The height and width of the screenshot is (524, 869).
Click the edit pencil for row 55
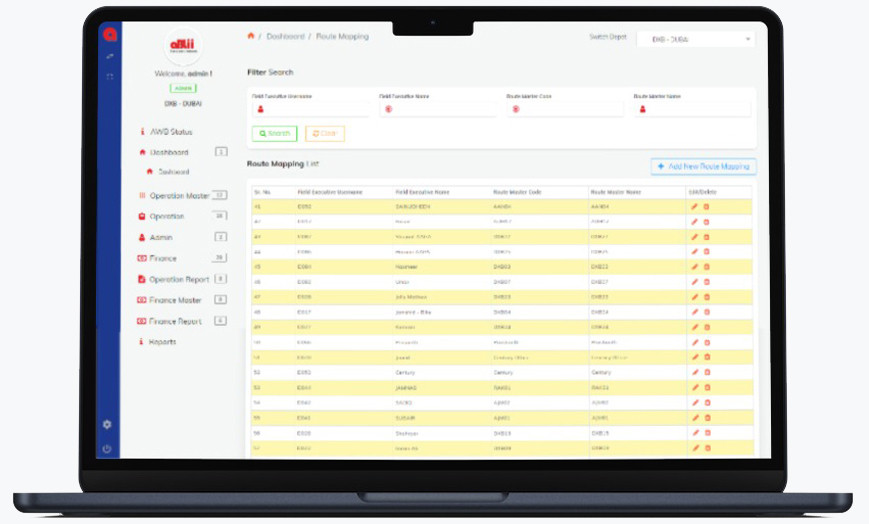(x=695, y=418)
